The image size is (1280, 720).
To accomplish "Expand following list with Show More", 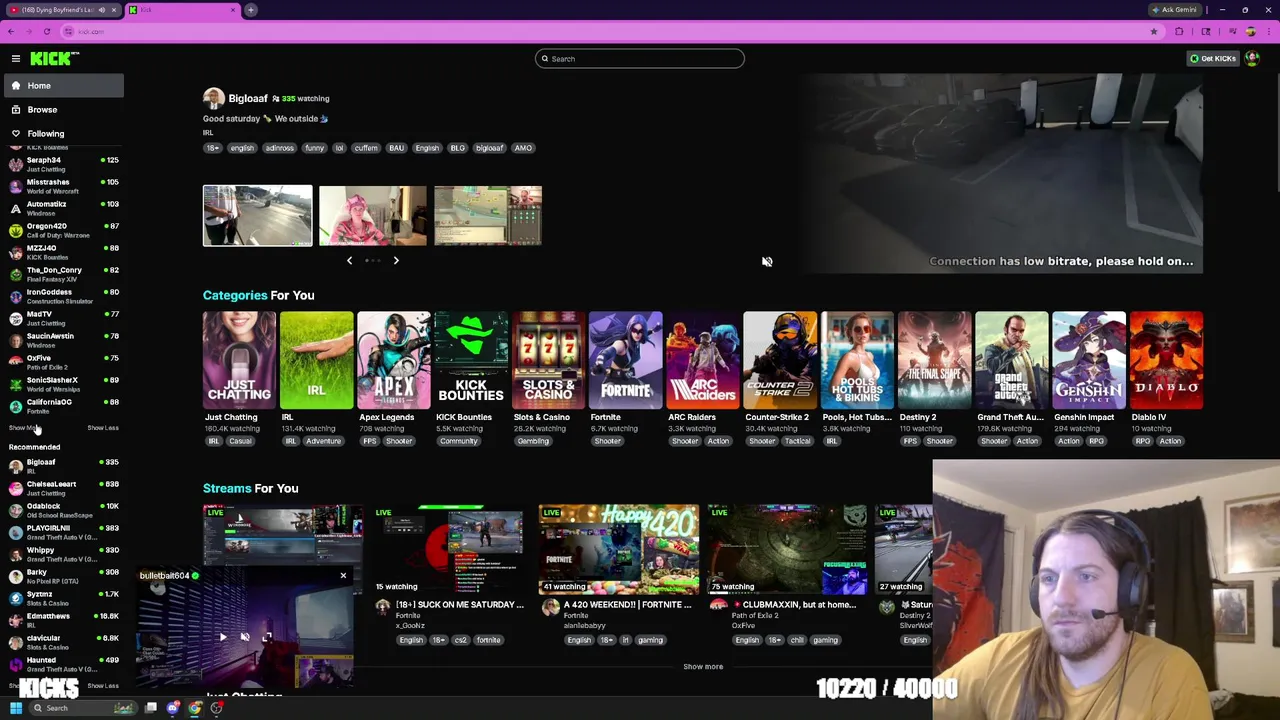I will (24, 428).
